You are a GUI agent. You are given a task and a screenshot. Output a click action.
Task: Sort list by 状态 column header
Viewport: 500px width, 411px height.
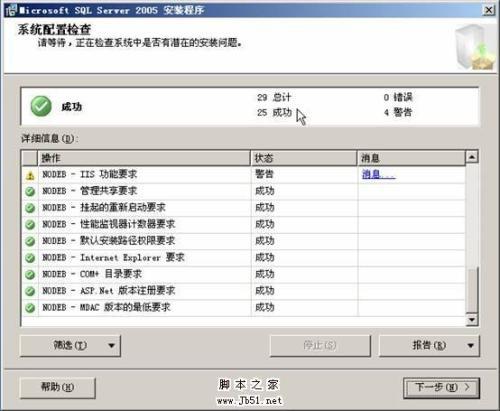click(x=304, y=158)
